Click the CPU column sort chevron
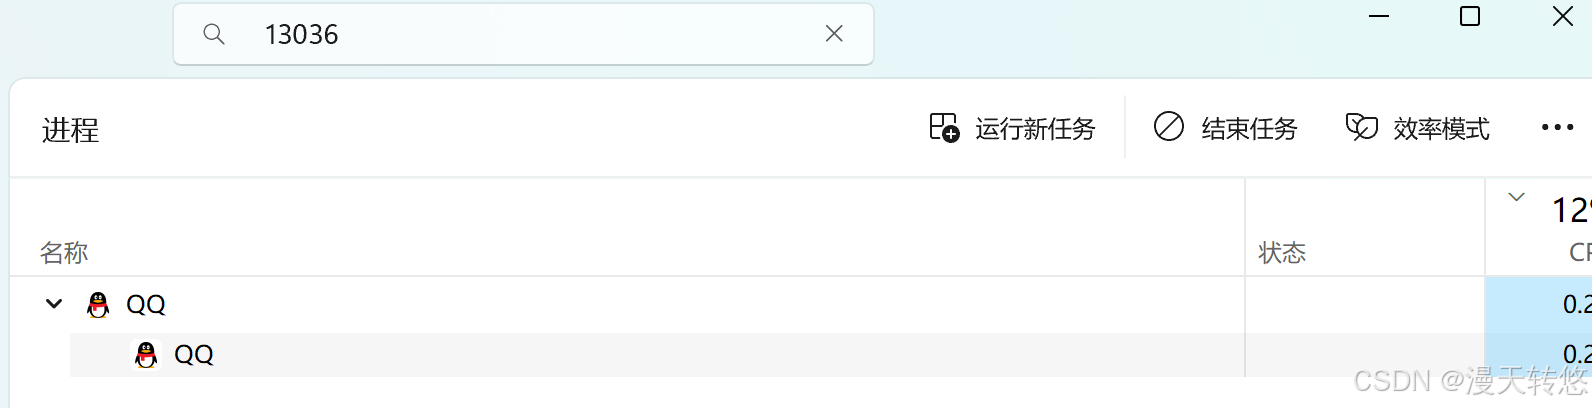Viewport: 1592px width, 408px height. tap(1516, 197)
